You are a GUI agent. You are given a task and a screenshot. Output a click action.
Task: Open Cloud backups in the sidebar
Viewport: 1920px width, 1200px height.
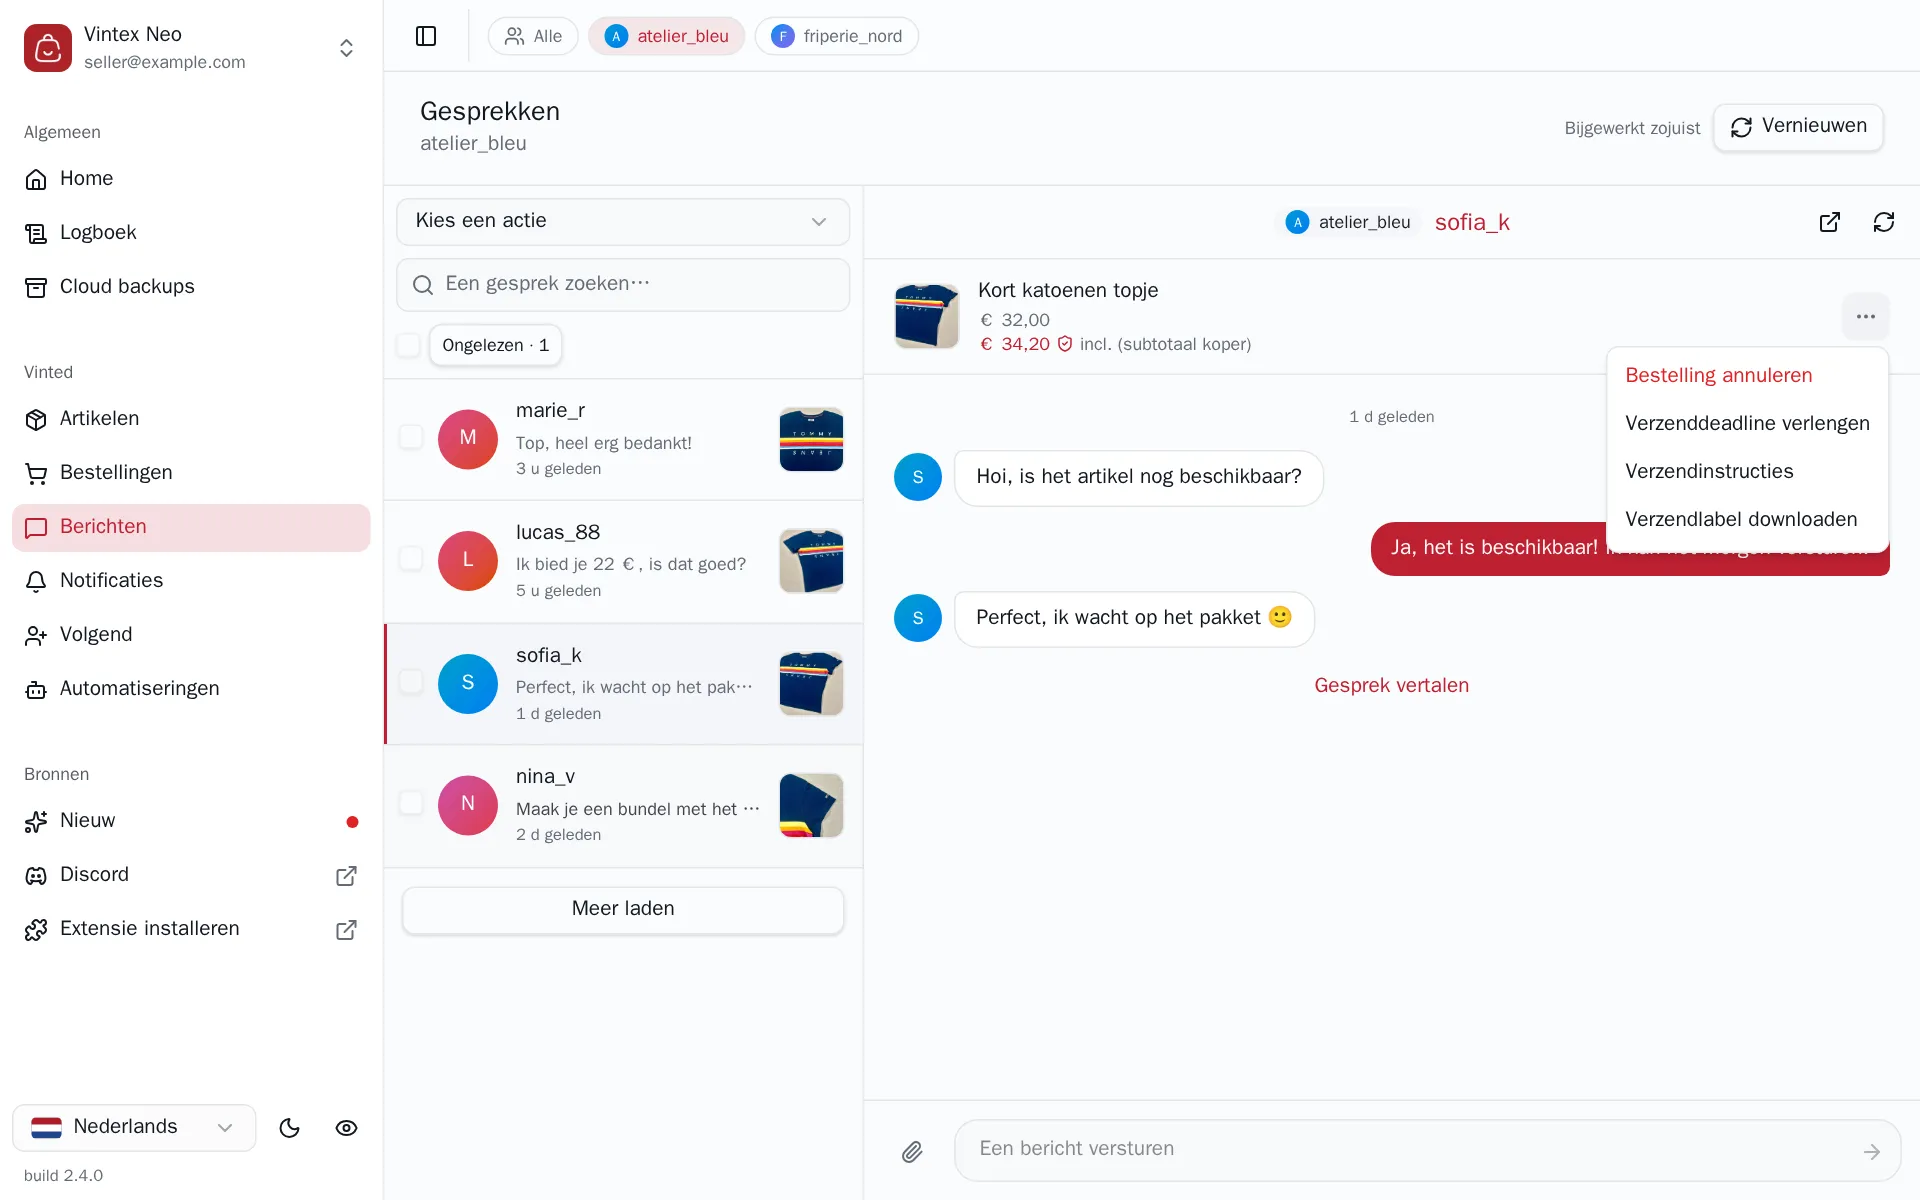pyautogui.click(x=191, y=286)
